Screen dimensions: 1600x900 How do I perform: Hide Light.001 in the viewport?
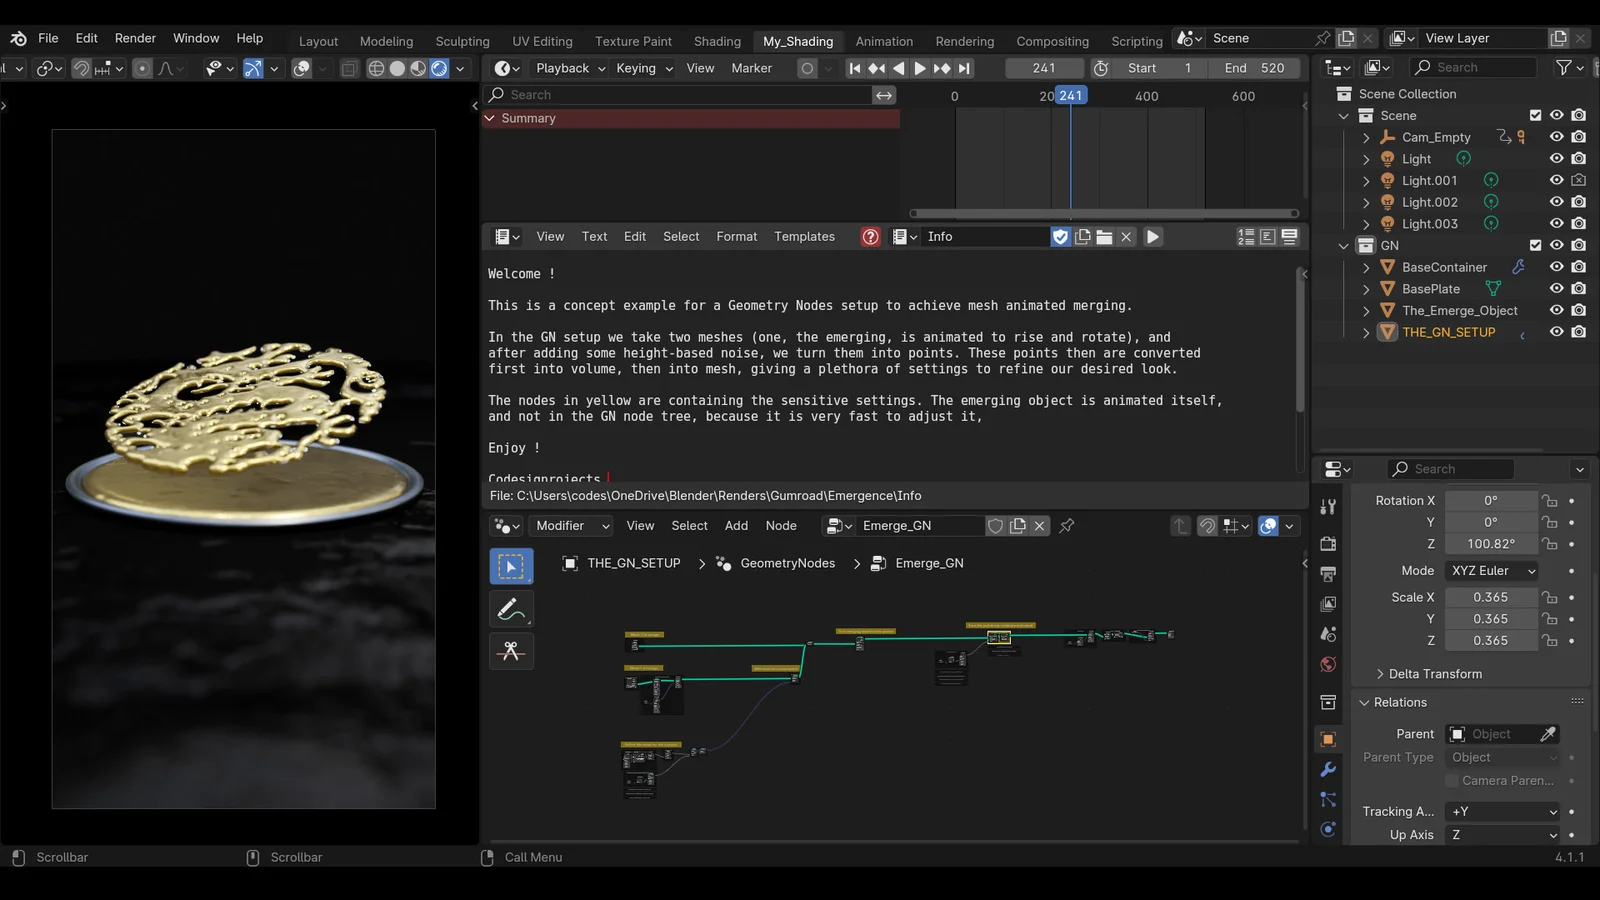pyautogui.click(x=1556, y=180)
